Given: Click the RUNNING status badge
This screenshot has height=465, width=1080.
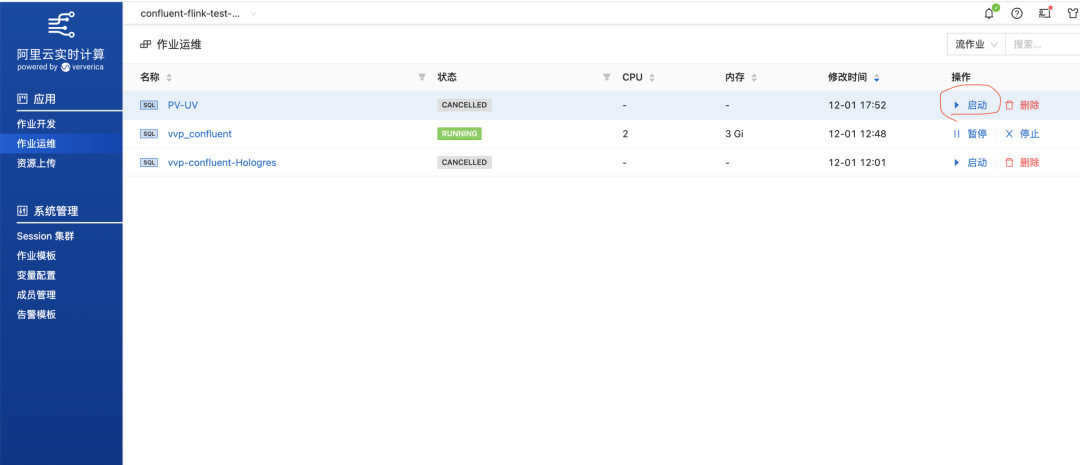Looking at the screenshot, I should pyautogui.click(x=459, y=134).
